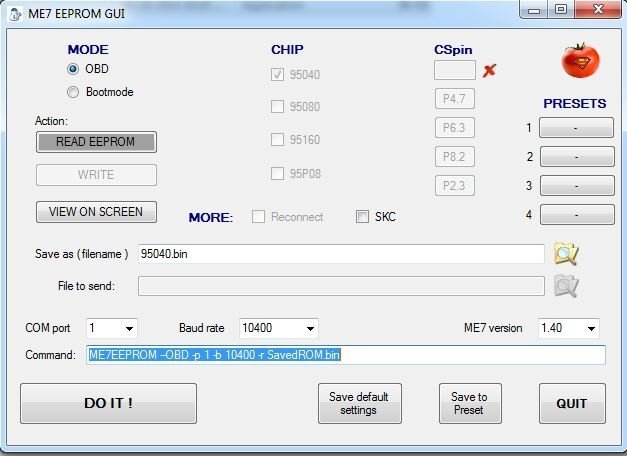Select the Bootmode radio button
The image size is (627, 456).
tap(73, 92)
